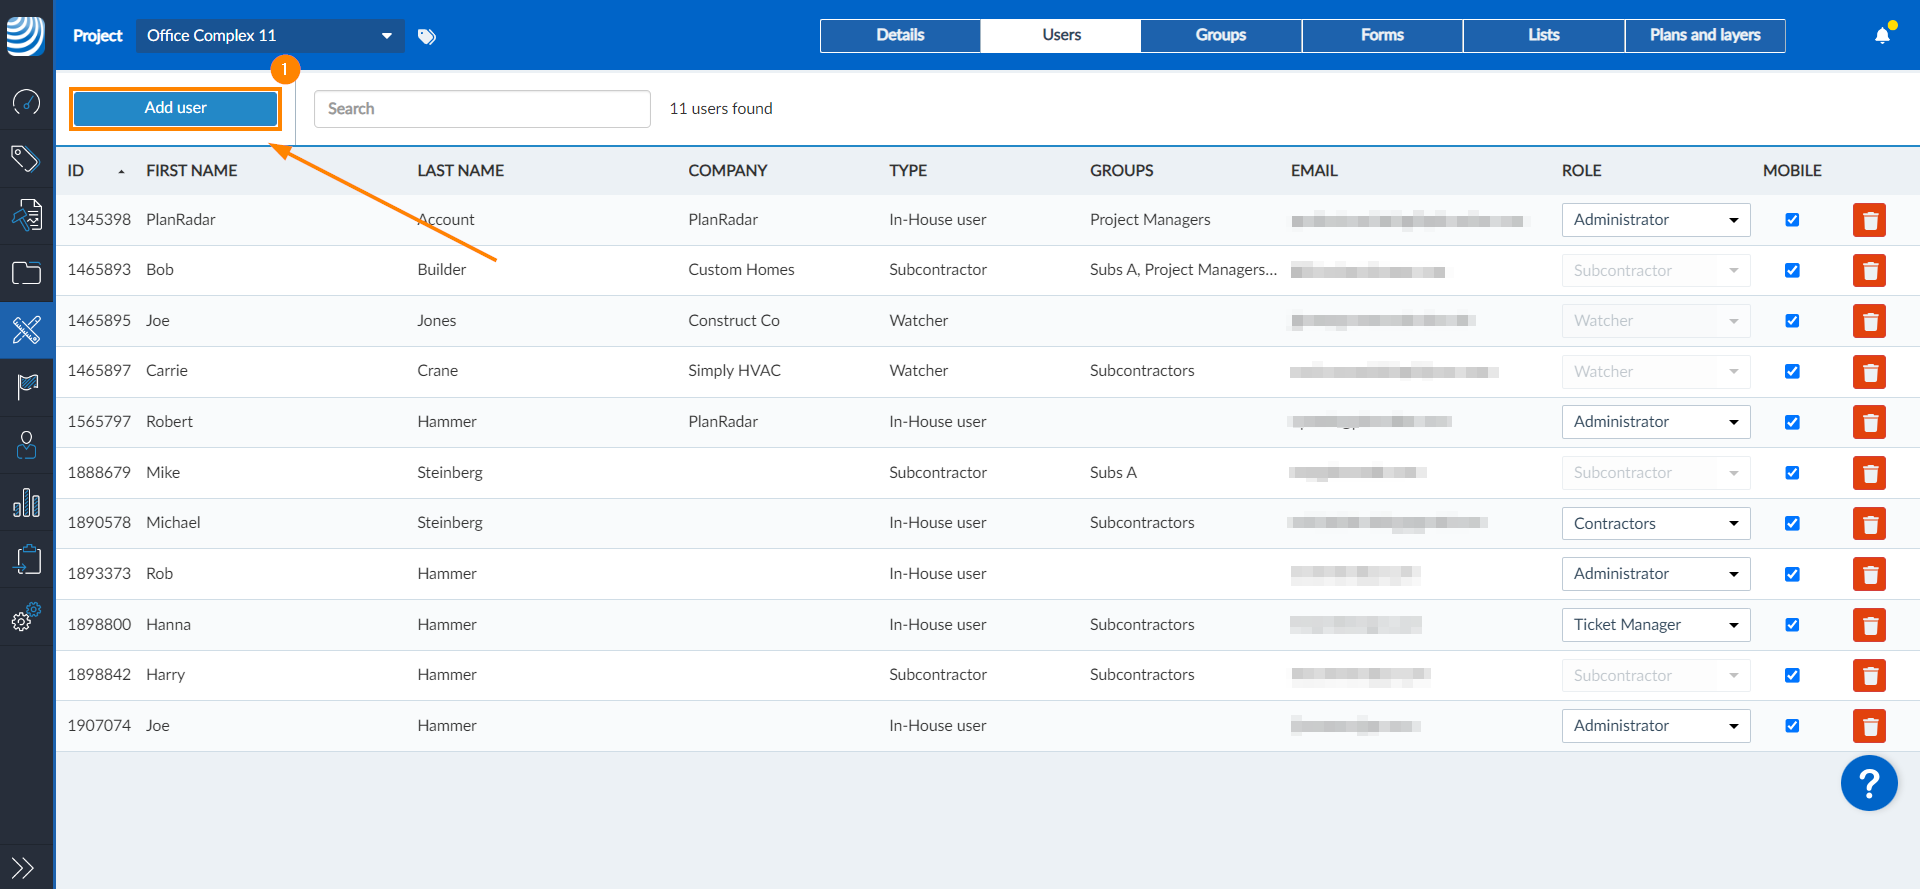This screenshot has width=1920, height=889.
Task: Expand the sidebar with double-chevron icon
Action: coord(23,867)
